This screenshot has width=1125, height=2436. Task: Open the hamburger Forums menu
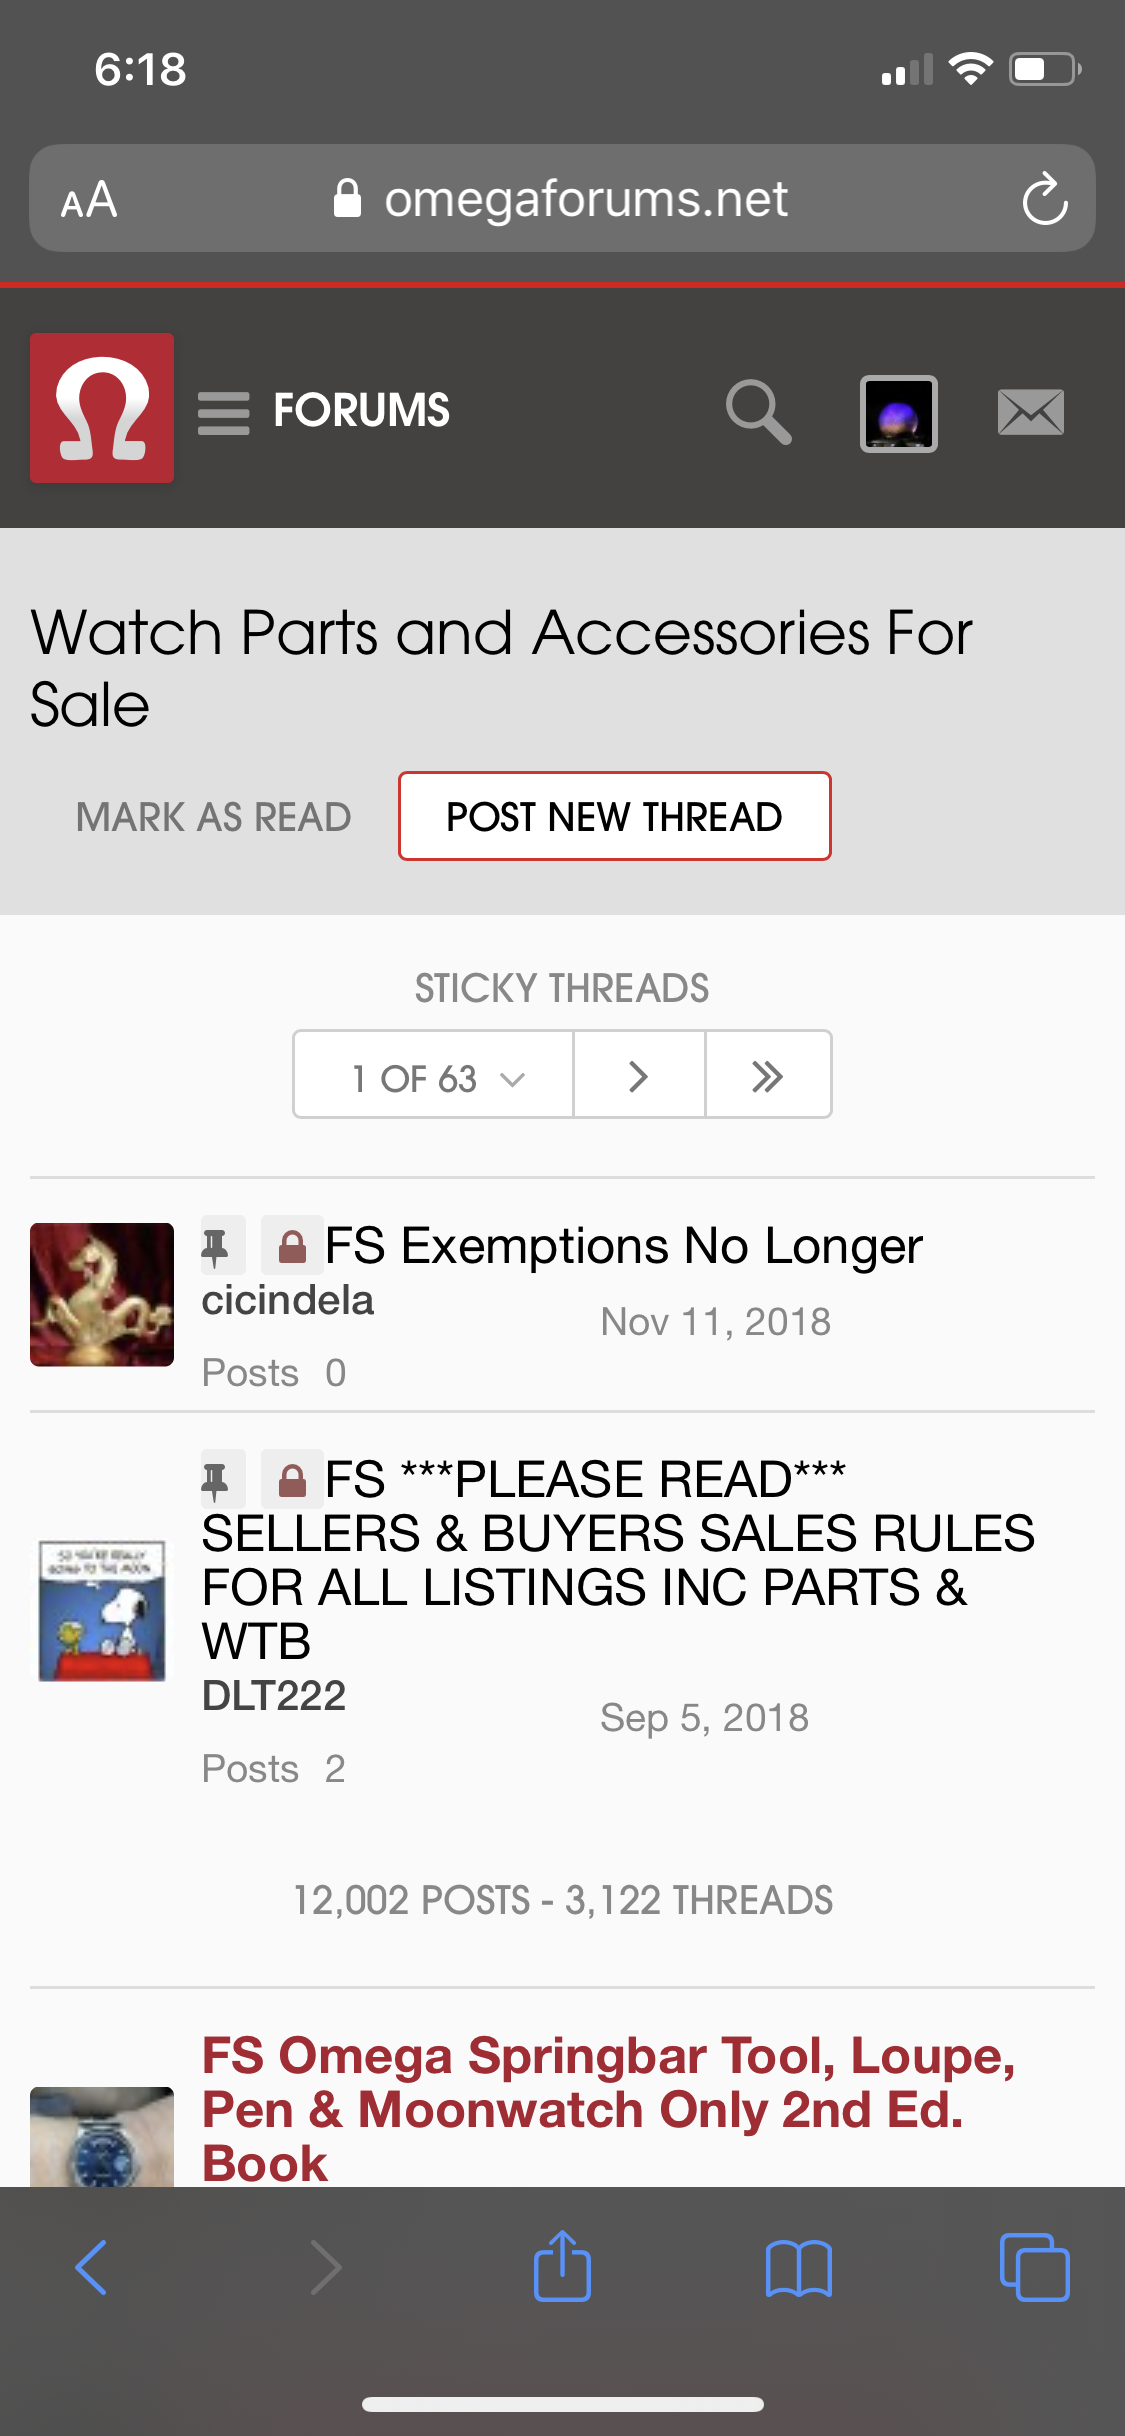[x=224, y=412]
